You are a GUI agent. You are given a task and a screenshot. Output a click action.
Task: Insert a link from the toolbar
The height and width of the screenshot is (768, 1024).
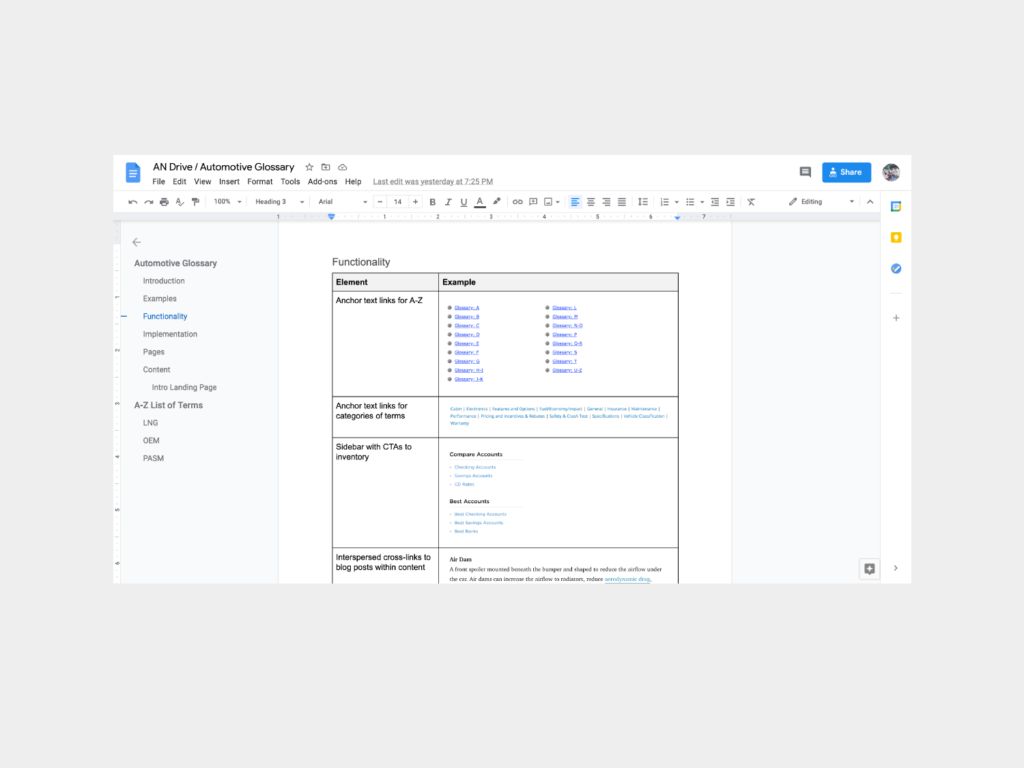(517, 202)
